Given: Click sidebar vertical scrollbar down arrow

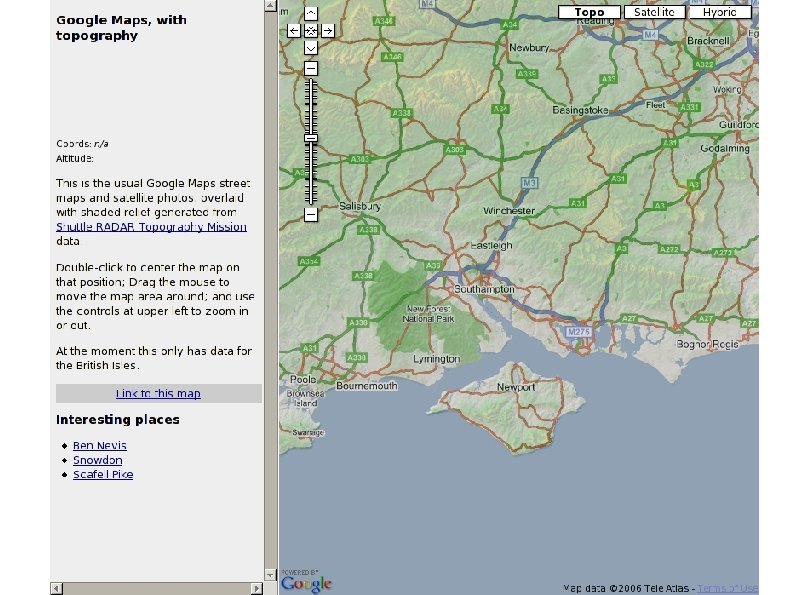Looking at the screenshot, I should click(x=270, y=575).
